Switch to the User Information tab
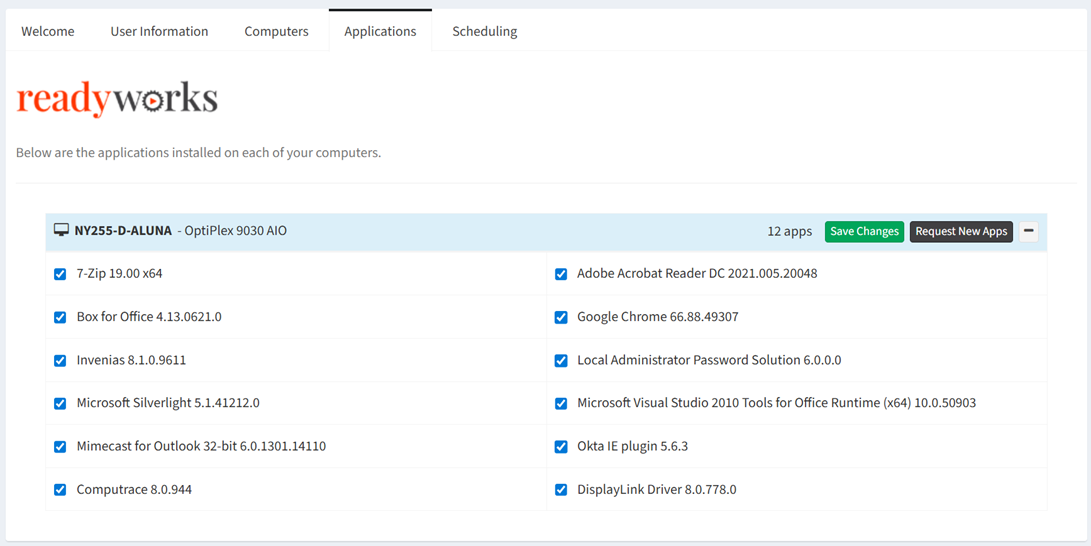Image resolution: width=1091 pixels, height=546 pixels. tap(159, 31)
